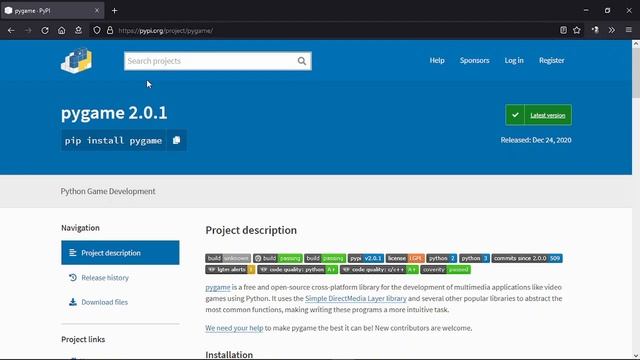Image resolution: width=640 pixels, height=360 pixels.
Task: Select the pygame · PyPI tab
Action: click(x=52, y=11)
